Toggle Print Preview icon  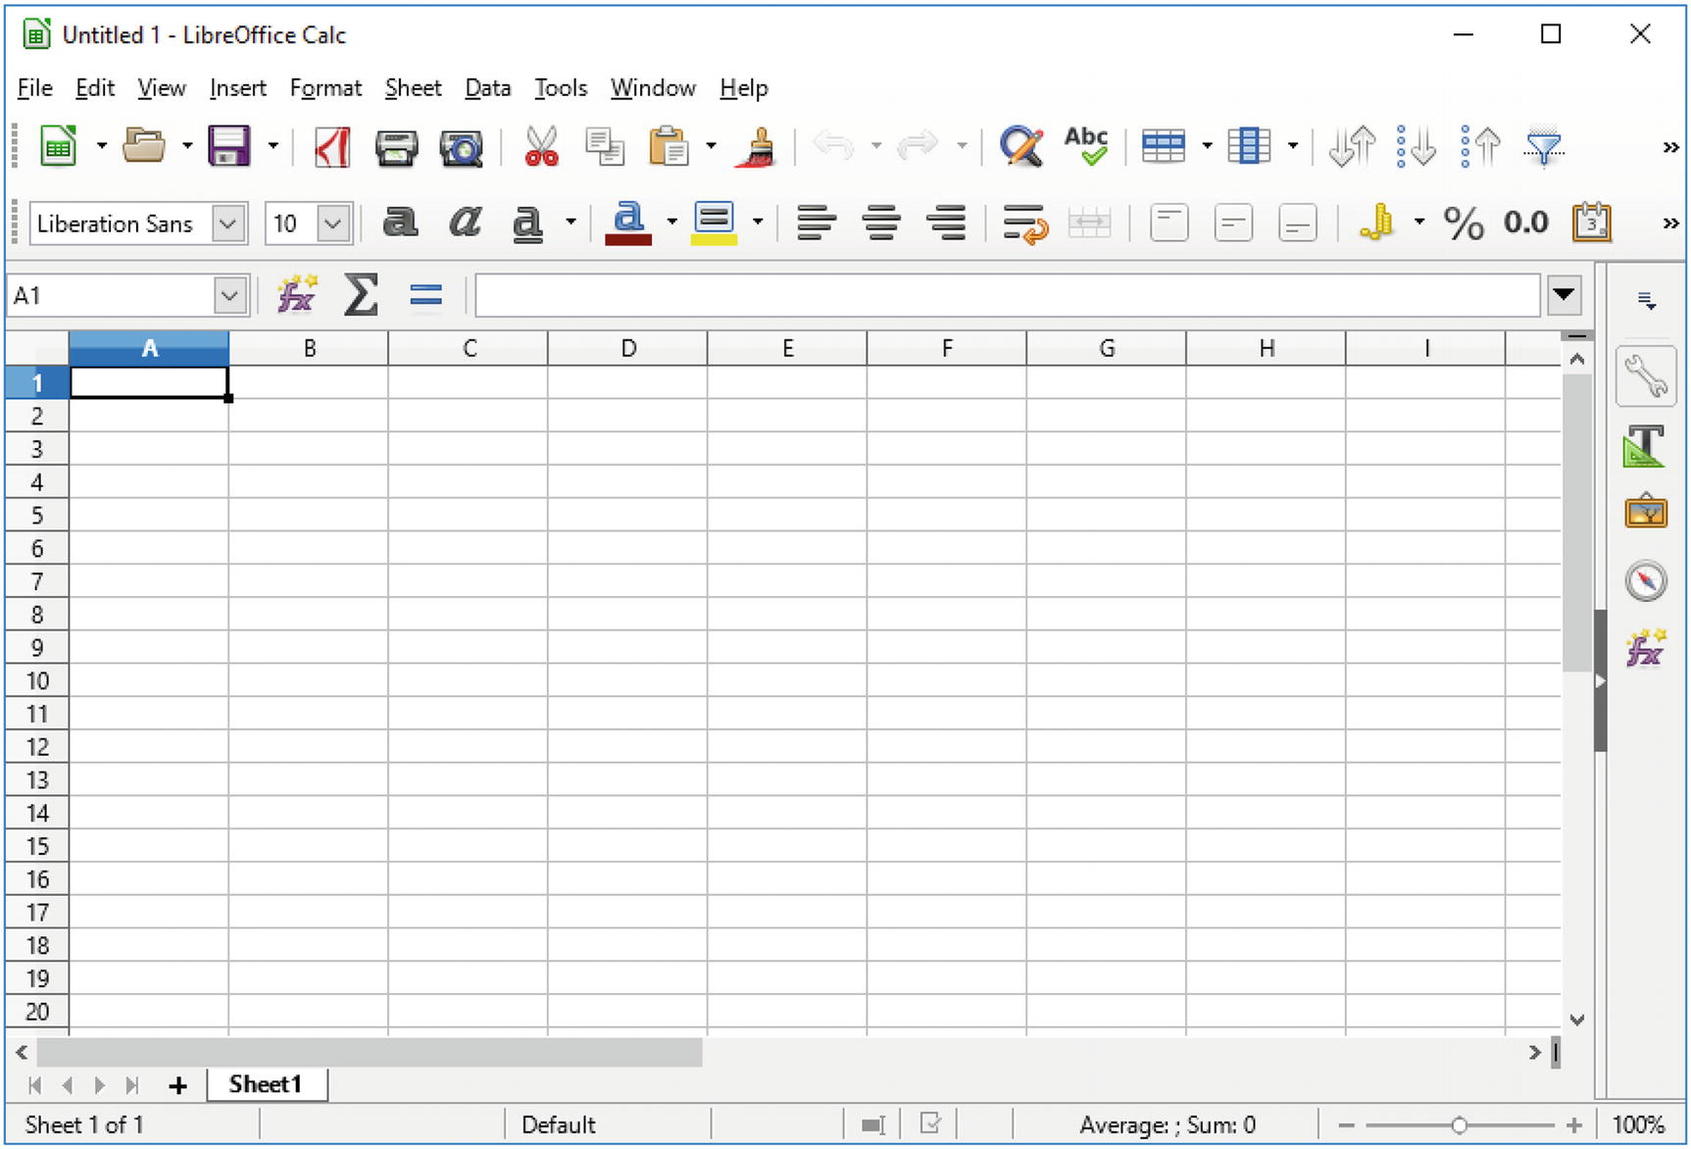(x=461, y=148)
